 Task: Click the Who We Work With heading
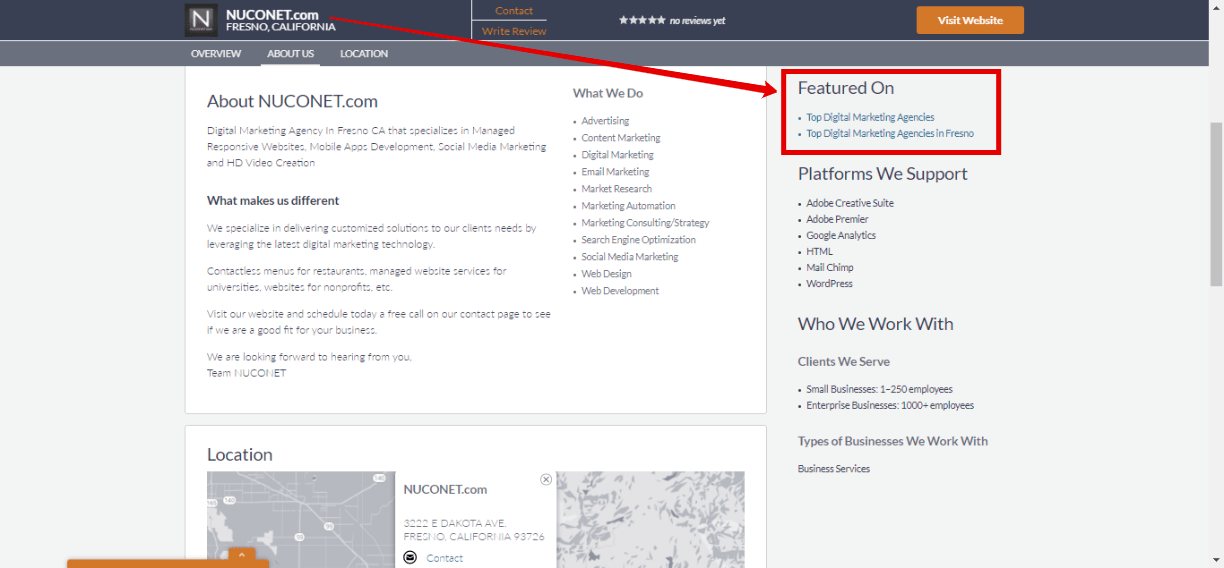pos(876,324)
